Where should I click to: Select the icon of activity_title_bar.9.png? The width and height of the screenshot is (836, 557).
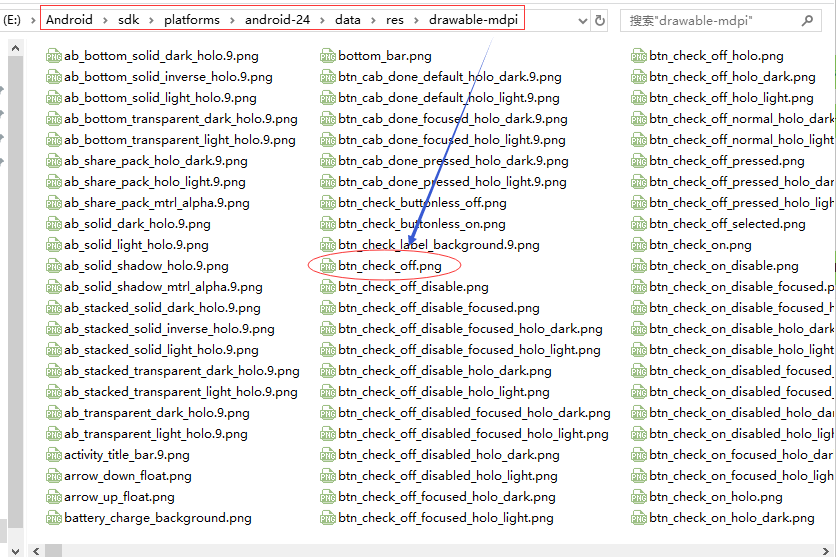pos(54,455)
